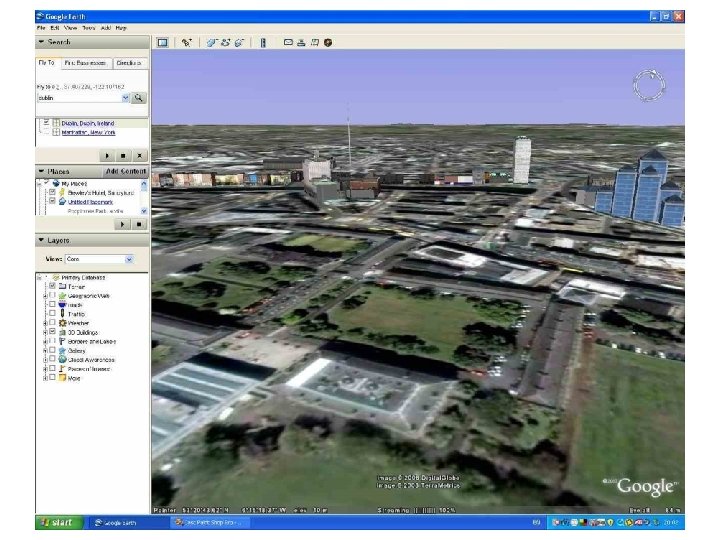The height and width of the screenshot is (540, 720).
Task: Expand the Geographic Web layer
Action: [45, 296]
